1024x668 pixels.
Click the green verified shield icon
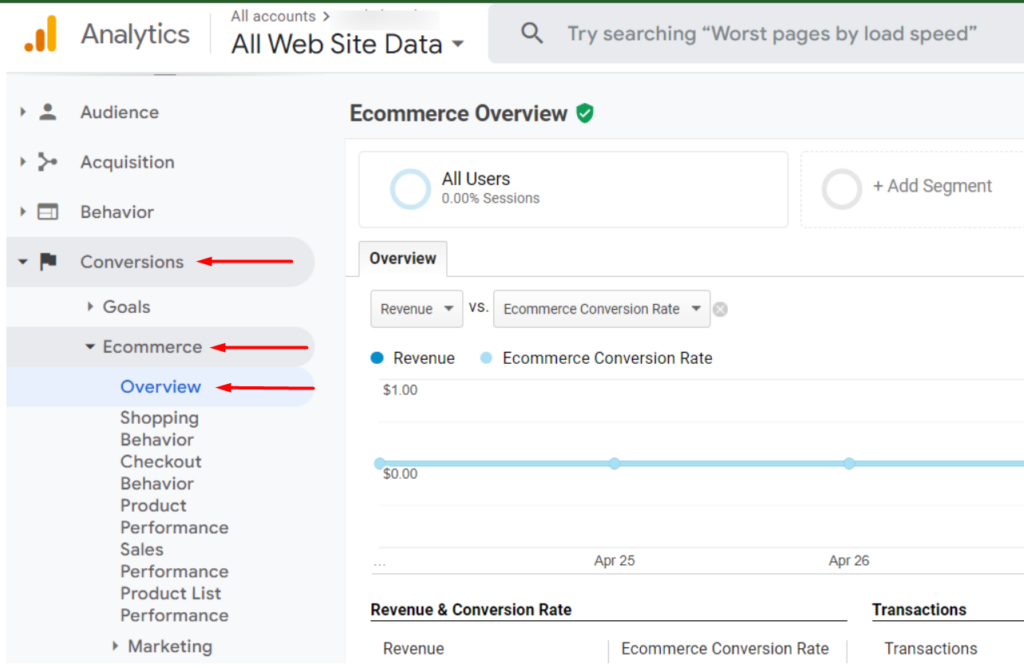click(585, 114)
